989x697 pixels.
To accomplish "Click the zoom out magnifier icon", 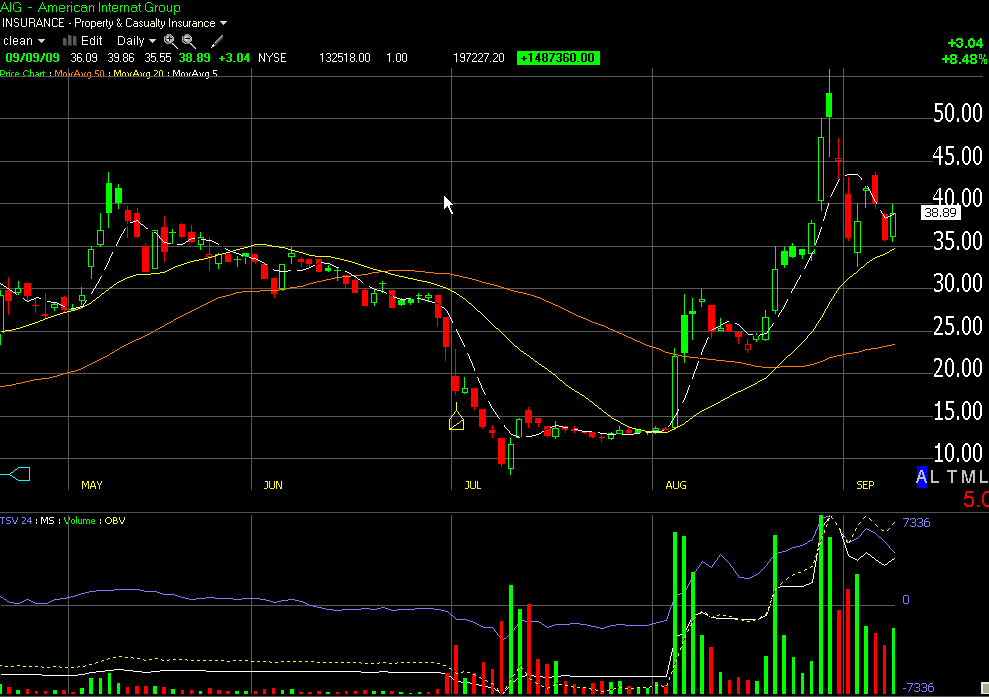I will (x=189, y=41).
